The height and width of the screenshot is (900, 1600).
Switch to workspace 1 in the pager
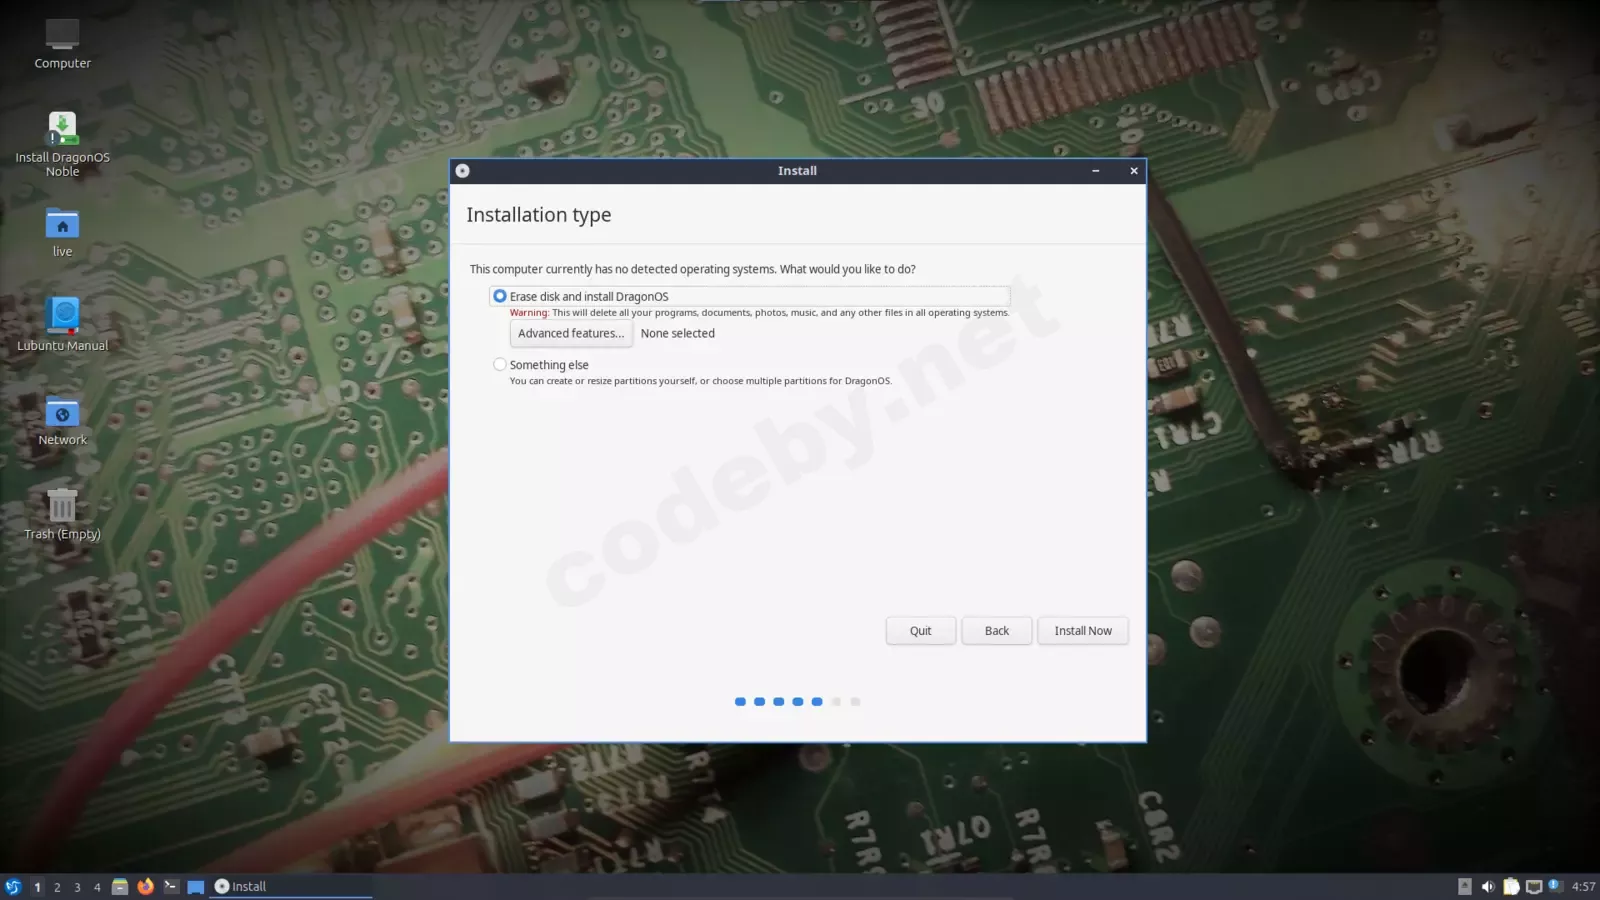(x=37, y=887)
